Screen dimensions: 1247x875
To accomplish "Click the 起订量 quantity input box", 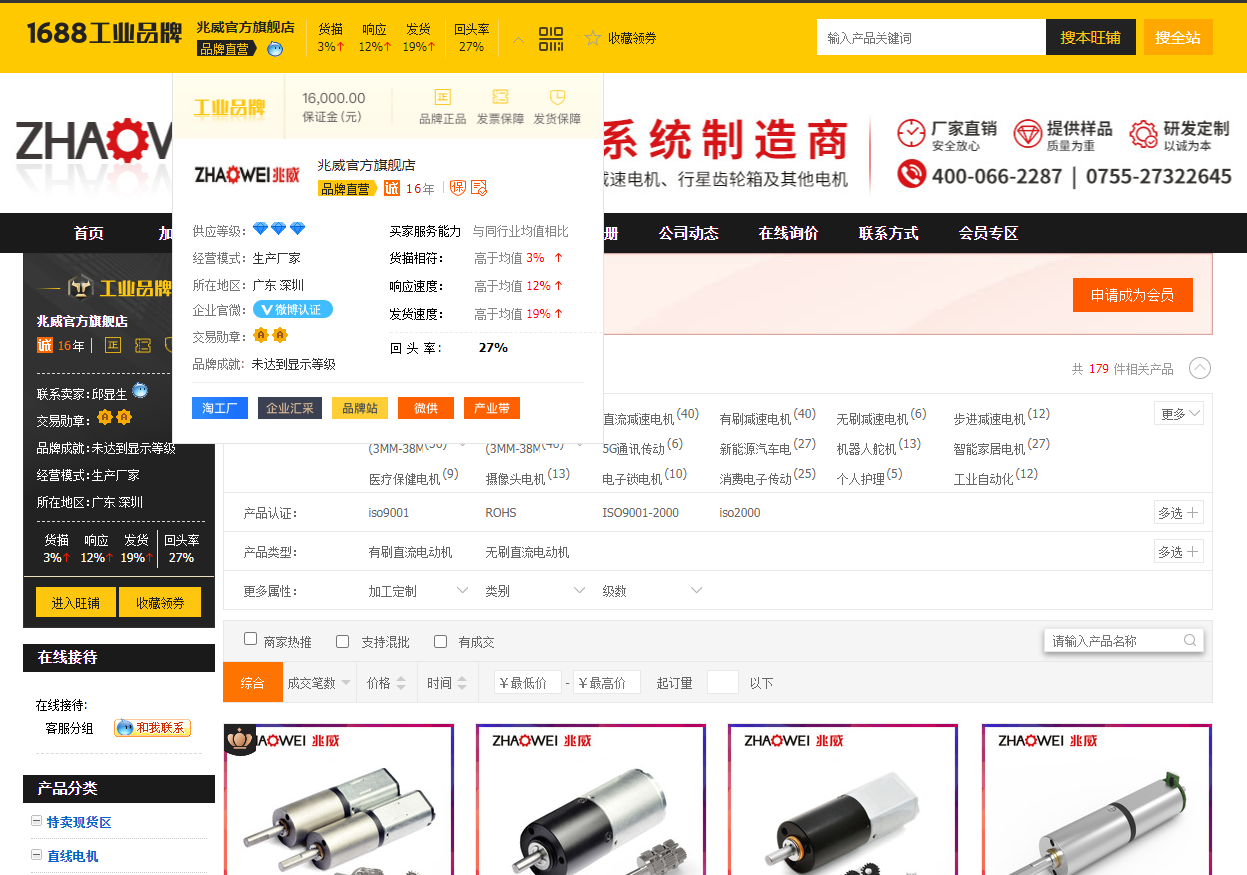I will pyautogui.click(x=723, y=683).
